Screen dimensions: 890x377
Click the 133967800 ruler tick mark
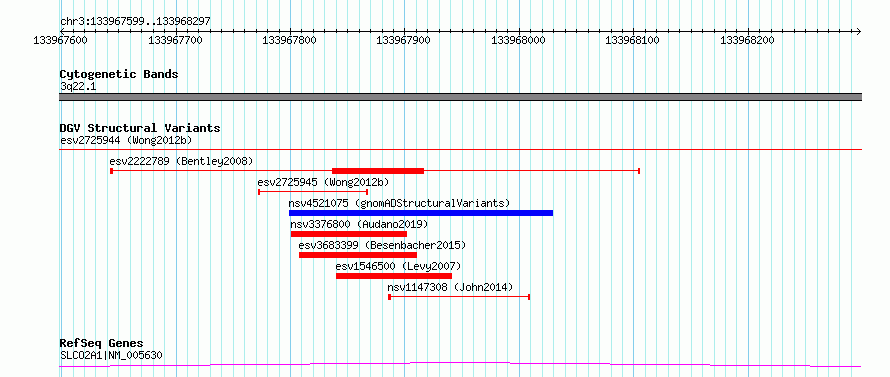[290, 31]
